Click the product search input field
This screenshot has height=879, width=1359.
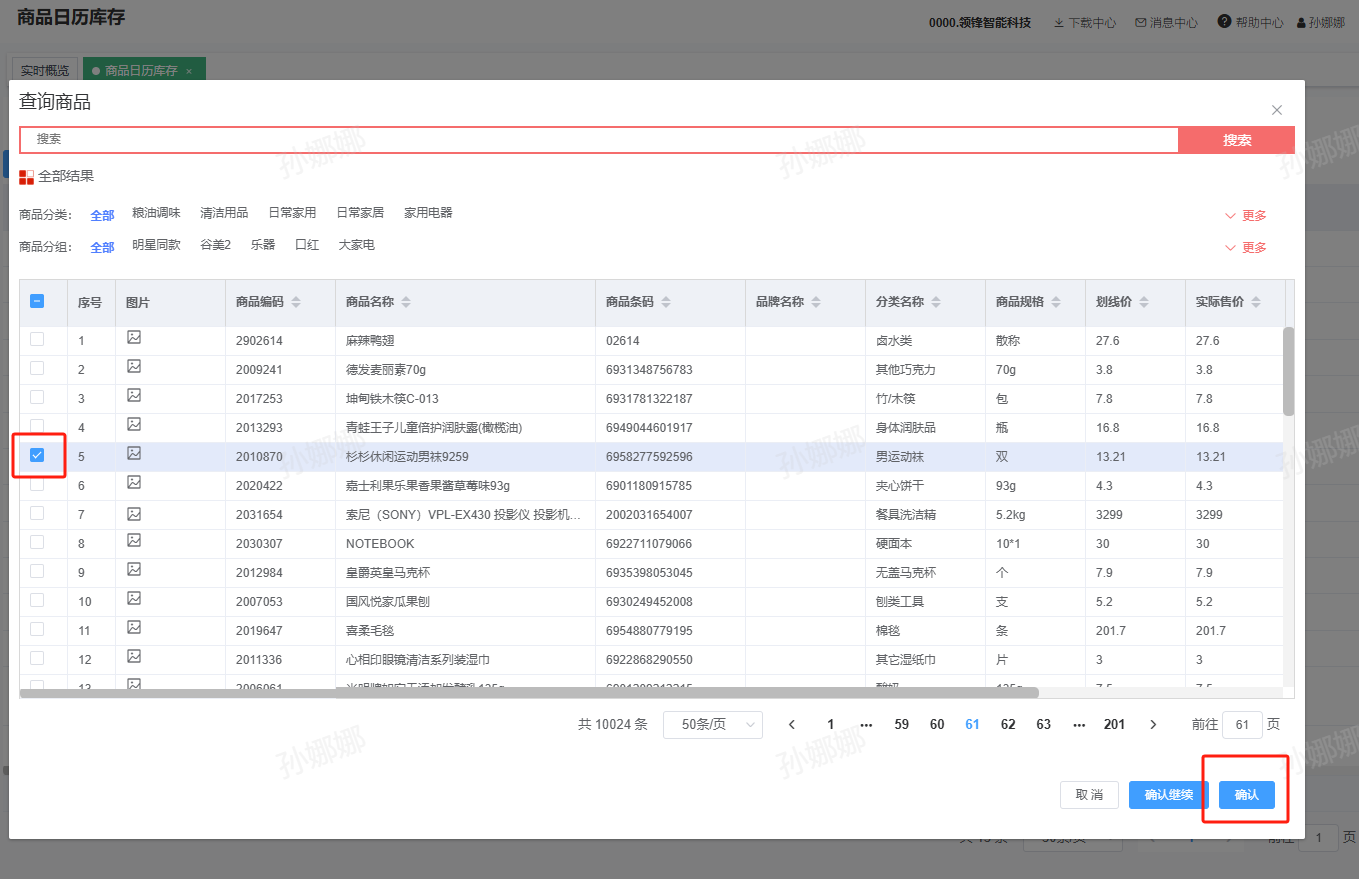coord(598,140)
